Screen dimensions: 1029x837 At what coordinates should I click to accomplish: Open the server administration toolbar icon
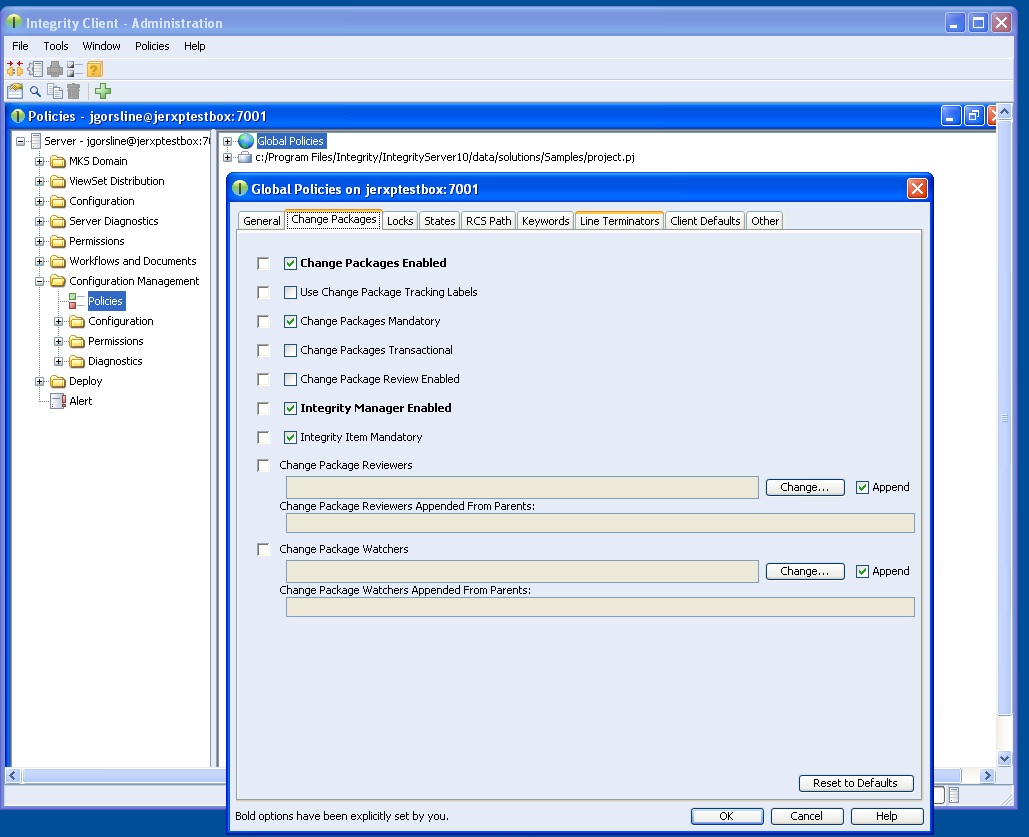tap(35, 68)
